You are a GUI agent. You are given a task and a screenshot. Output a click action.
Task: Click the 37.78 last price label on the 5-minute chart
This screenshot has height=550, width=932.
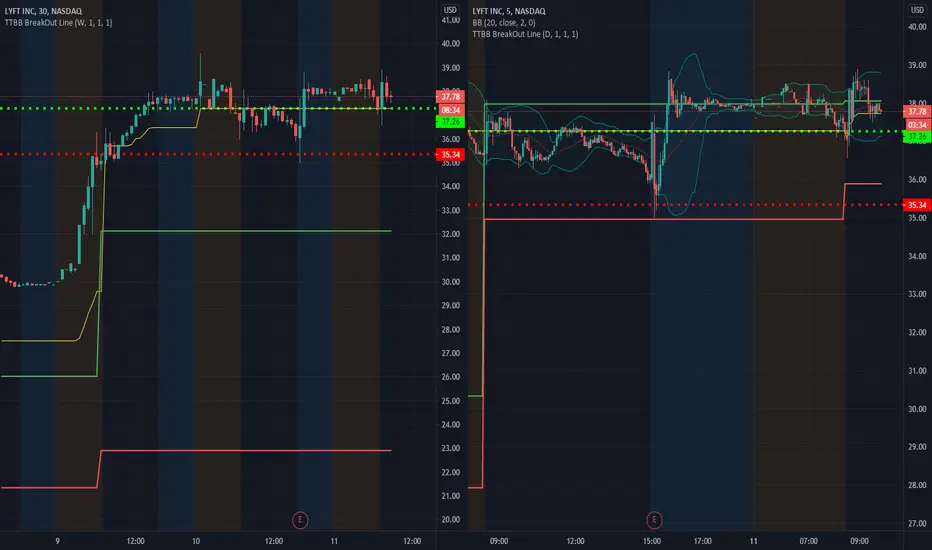917,111
